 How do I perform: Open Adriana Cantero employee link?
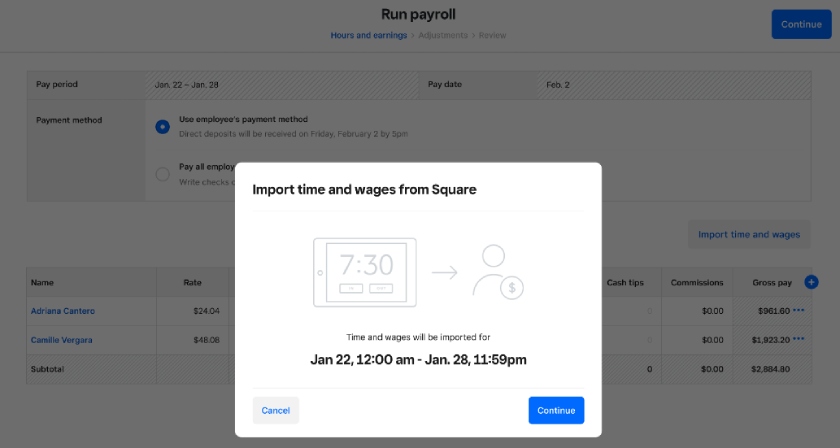pyautogui.click(x=63, y=311)
